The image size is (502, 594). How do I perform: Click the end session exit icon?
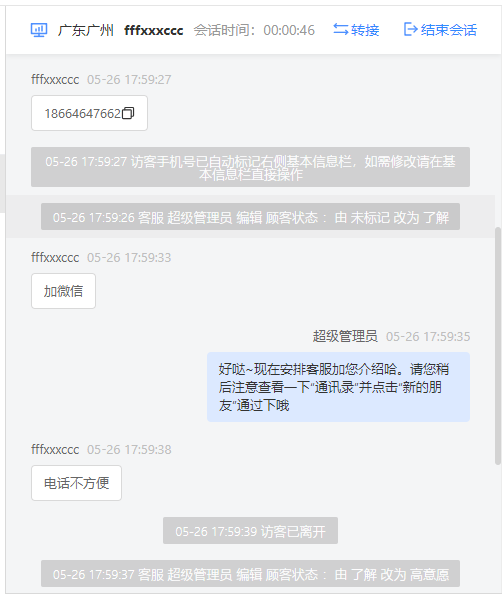point(411,30)
